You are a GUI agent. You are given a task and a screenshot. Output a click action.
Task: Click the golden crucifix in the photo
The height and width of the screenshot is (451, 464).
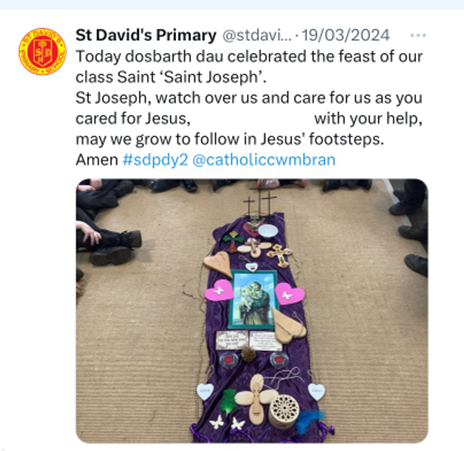point(280,255)
